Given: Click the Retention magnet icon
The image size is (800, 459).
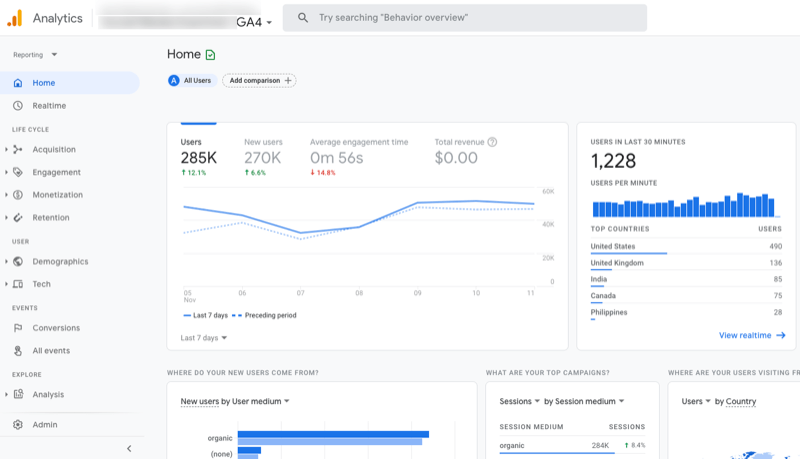Looking at the screenshot, I should coord(18,217).
